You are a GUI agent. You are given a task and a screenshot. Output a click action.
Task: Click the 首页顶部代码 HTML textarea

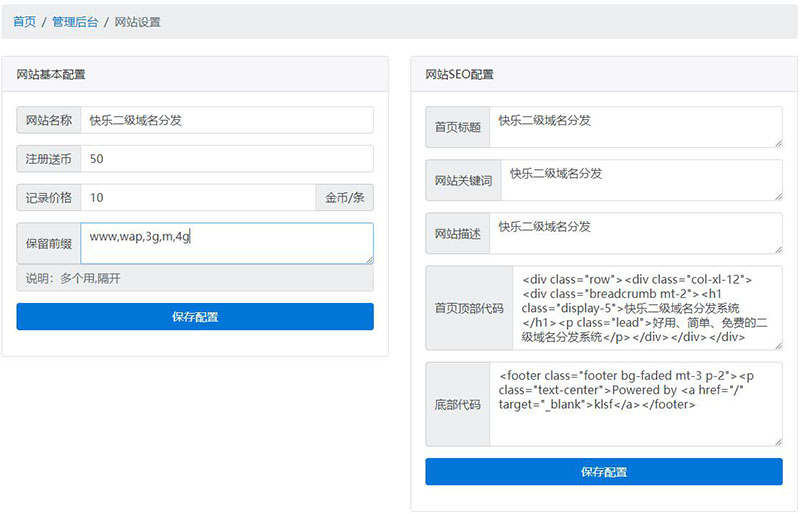tap(646, 308)
